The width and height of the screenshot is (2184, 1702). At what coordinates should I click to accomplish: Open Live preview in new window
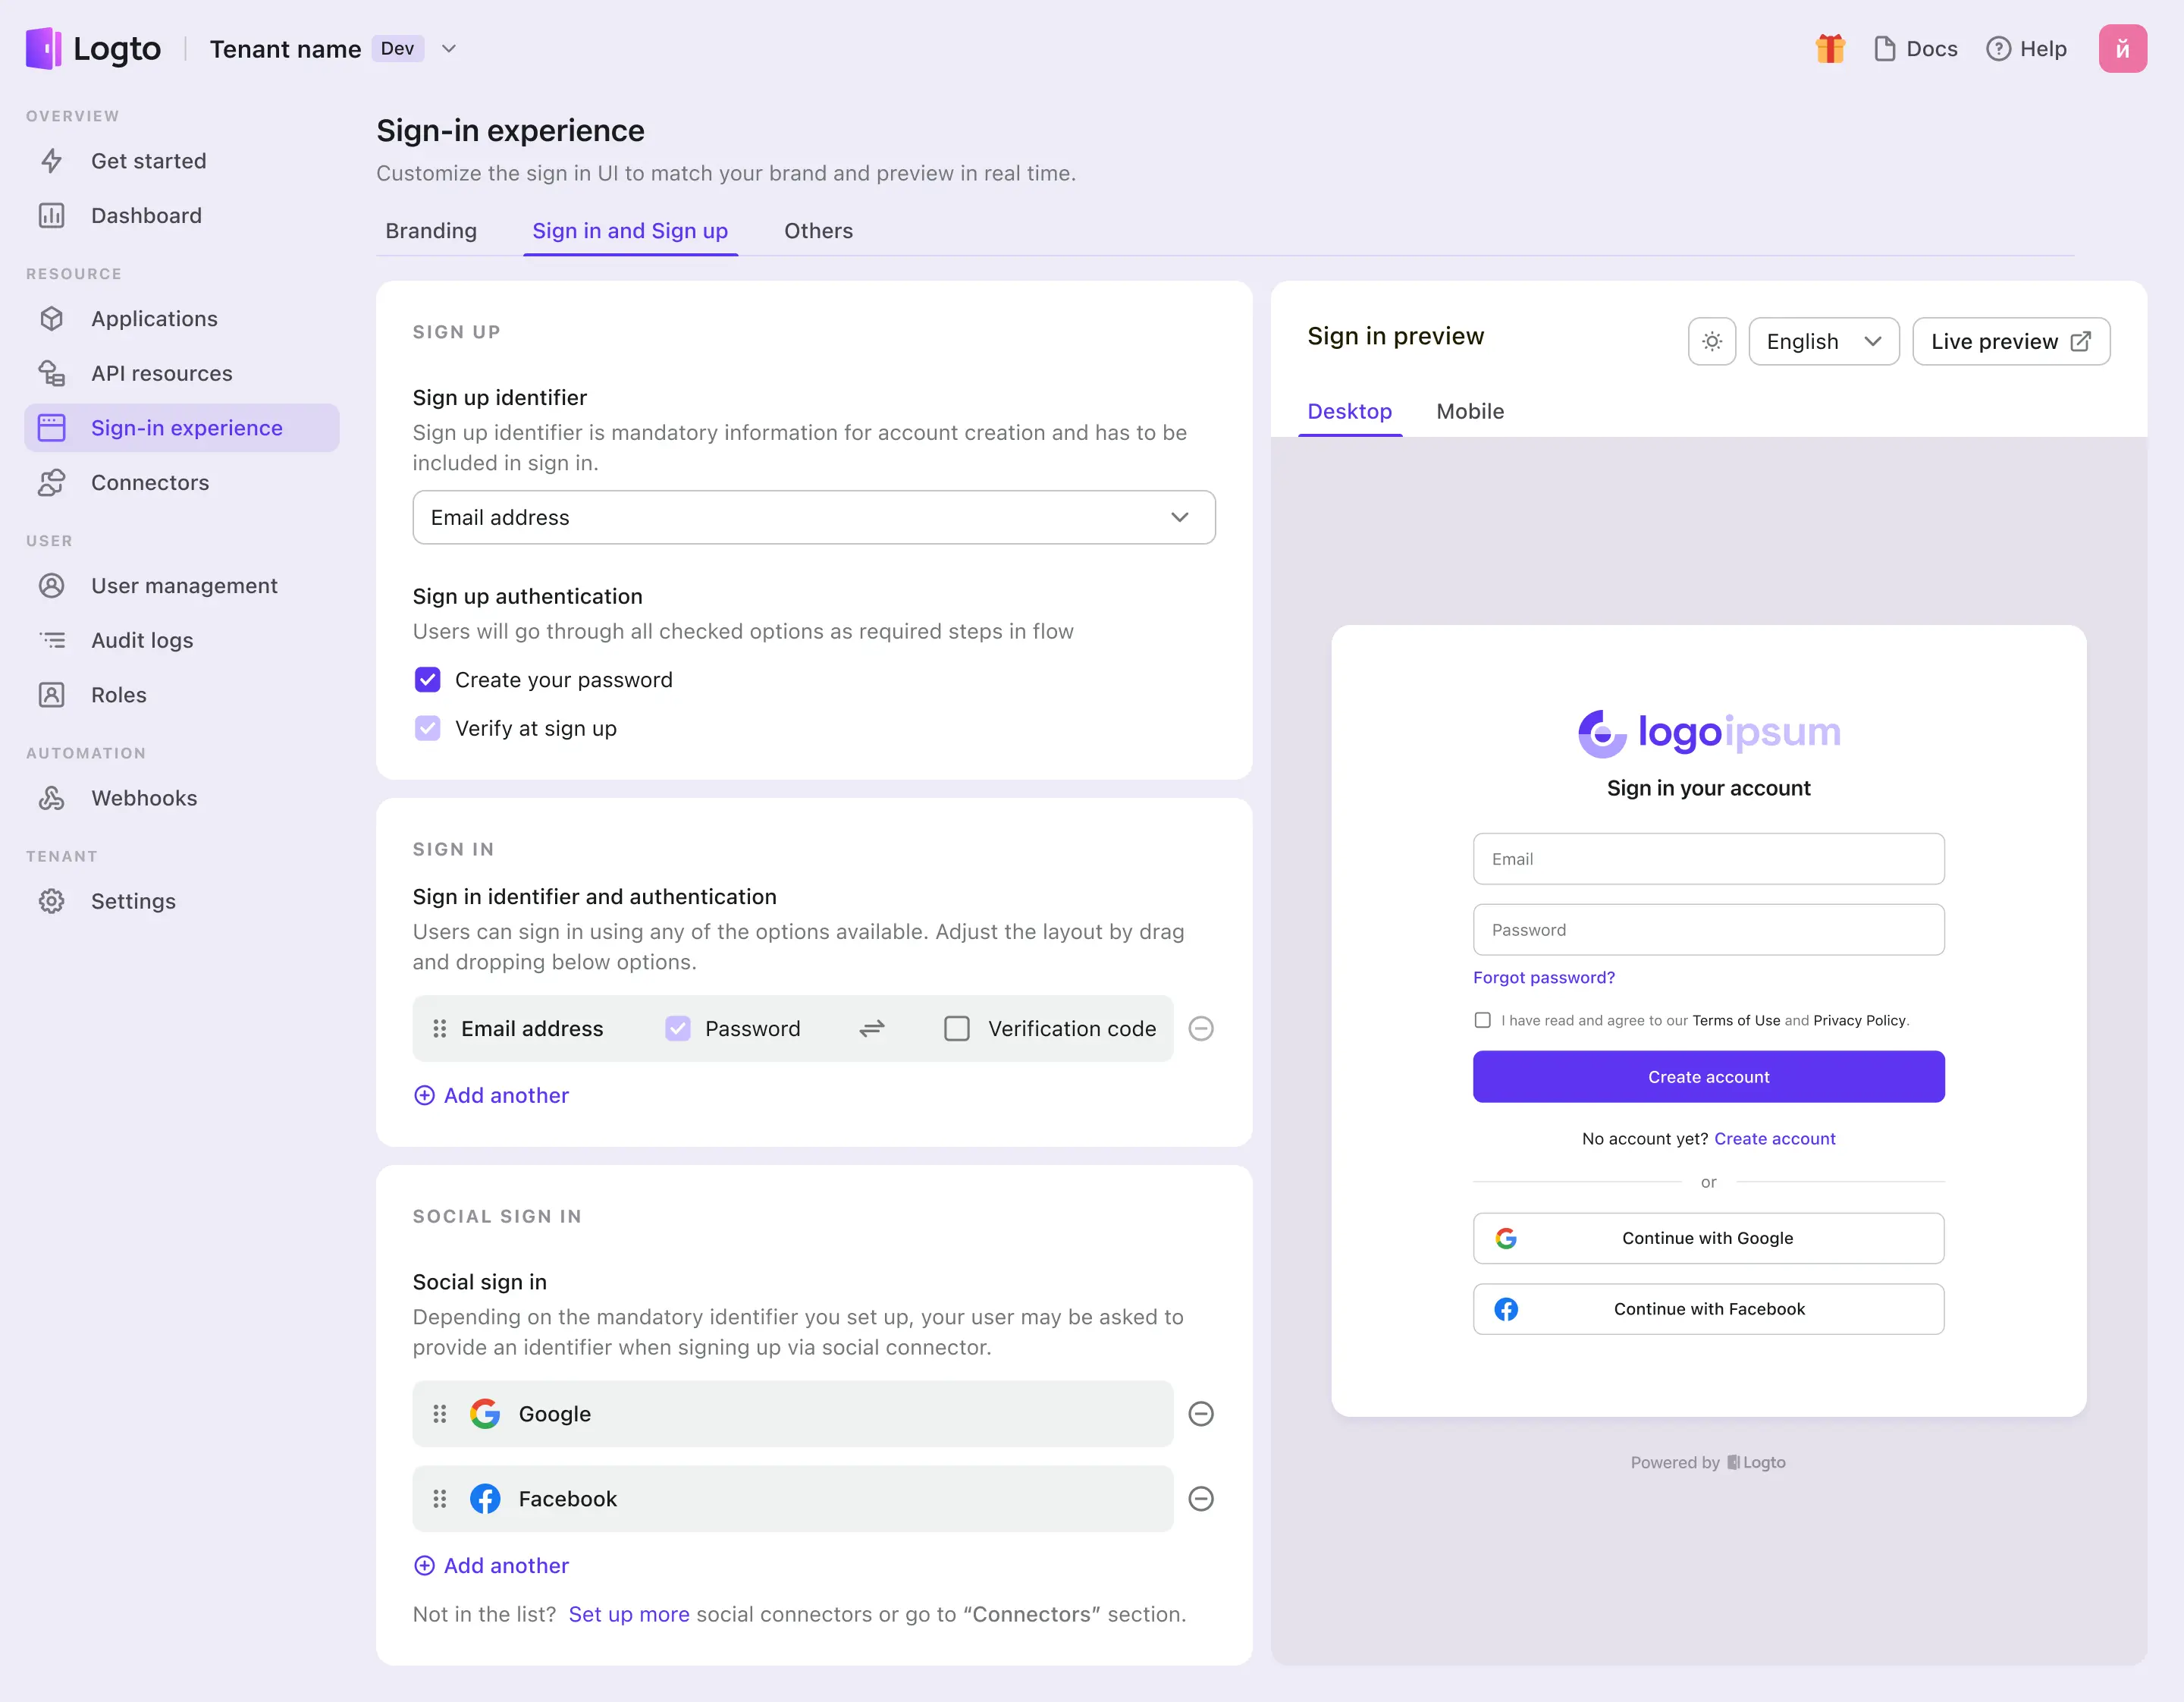click(2010, 341)
